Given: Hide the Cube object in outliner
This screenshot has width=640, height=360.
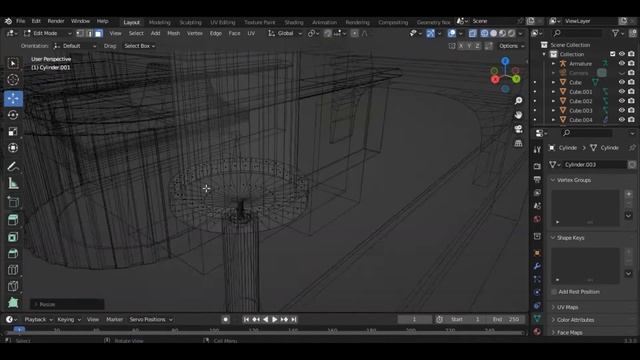Looking at the screenshot, I should click(622, 82).
